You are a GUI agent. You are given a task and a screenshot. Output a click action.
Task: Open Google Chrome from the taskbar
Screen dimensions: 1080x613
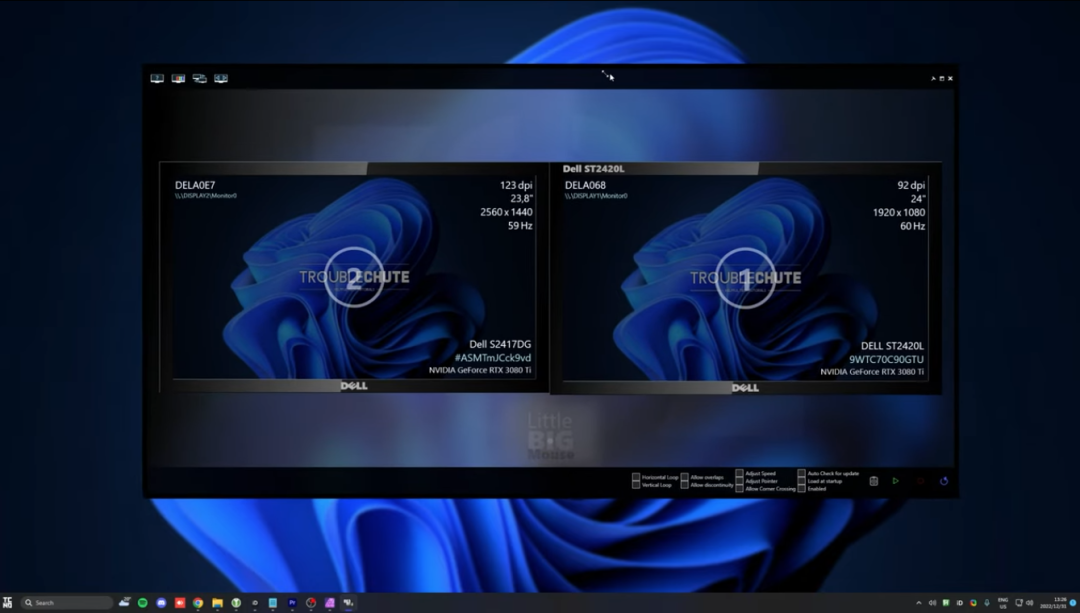pos(198,603)
